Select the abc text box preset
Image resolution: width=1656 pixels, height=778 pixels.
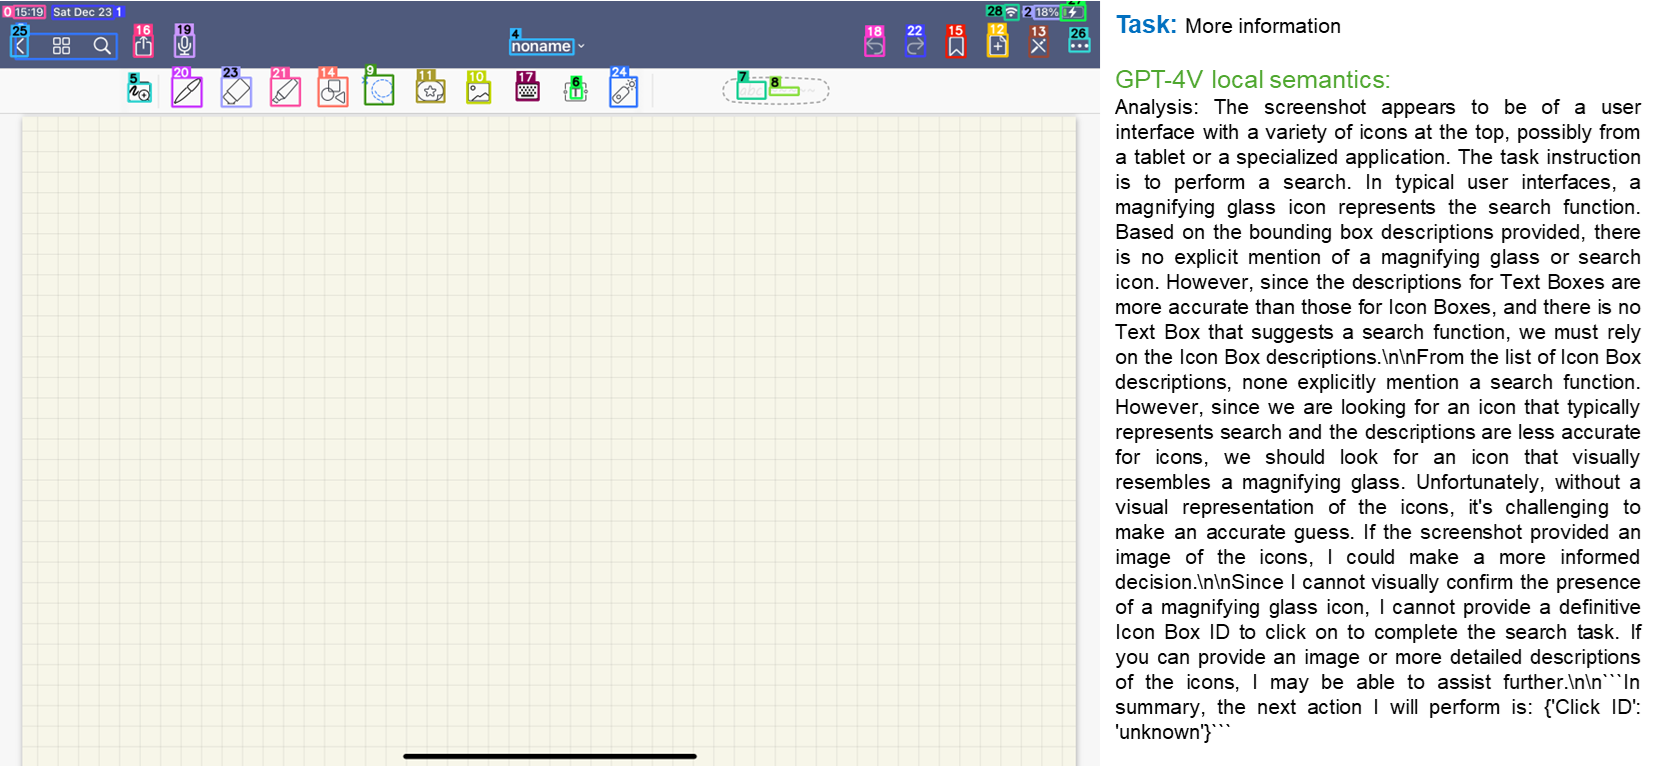(751, 90)
